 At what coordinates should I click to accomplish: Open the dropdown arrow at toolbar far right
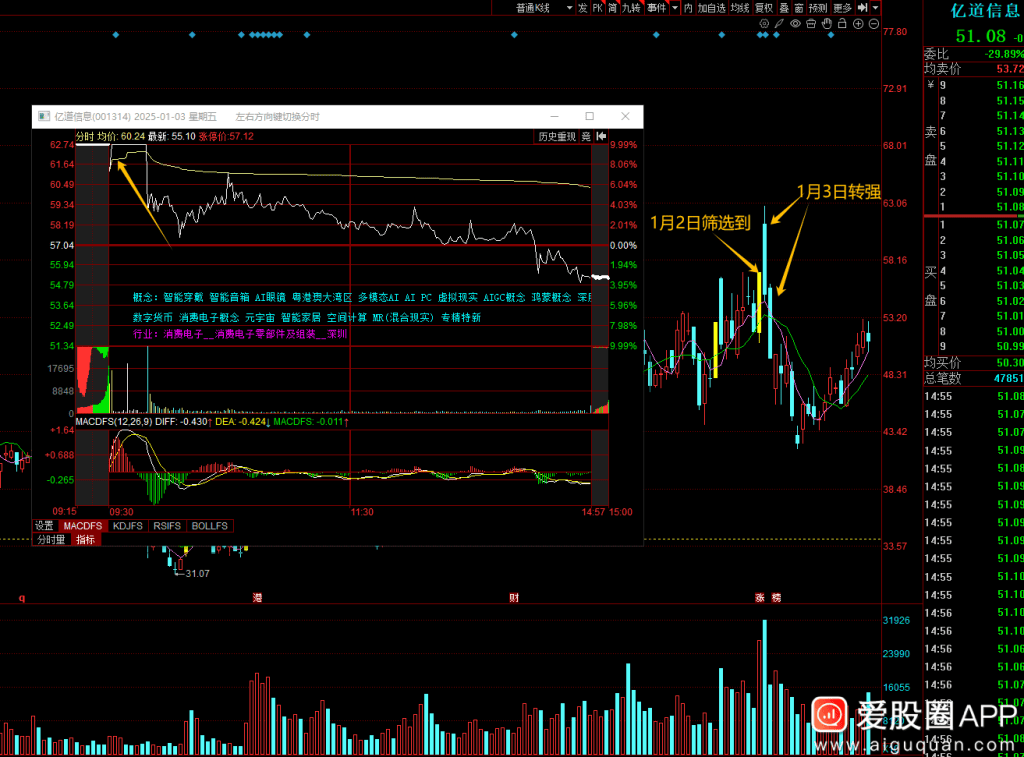click(875, 8)
